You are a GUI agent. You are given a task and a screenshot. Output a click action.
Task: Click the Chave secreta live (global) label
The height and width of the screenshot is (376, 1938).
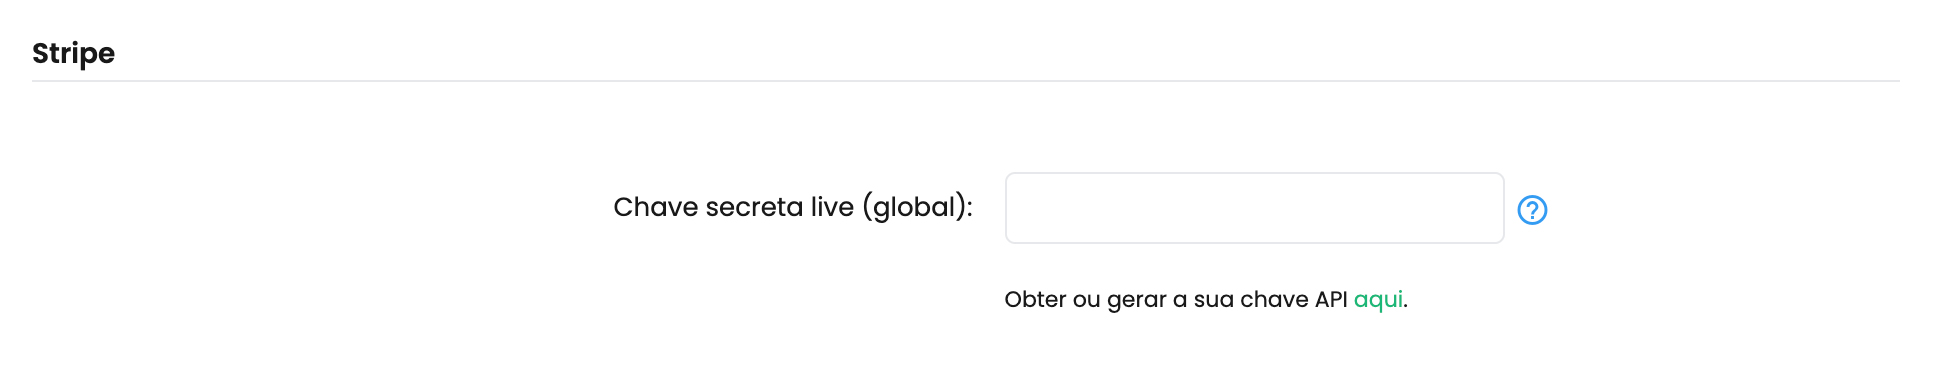tap(793, 207)
